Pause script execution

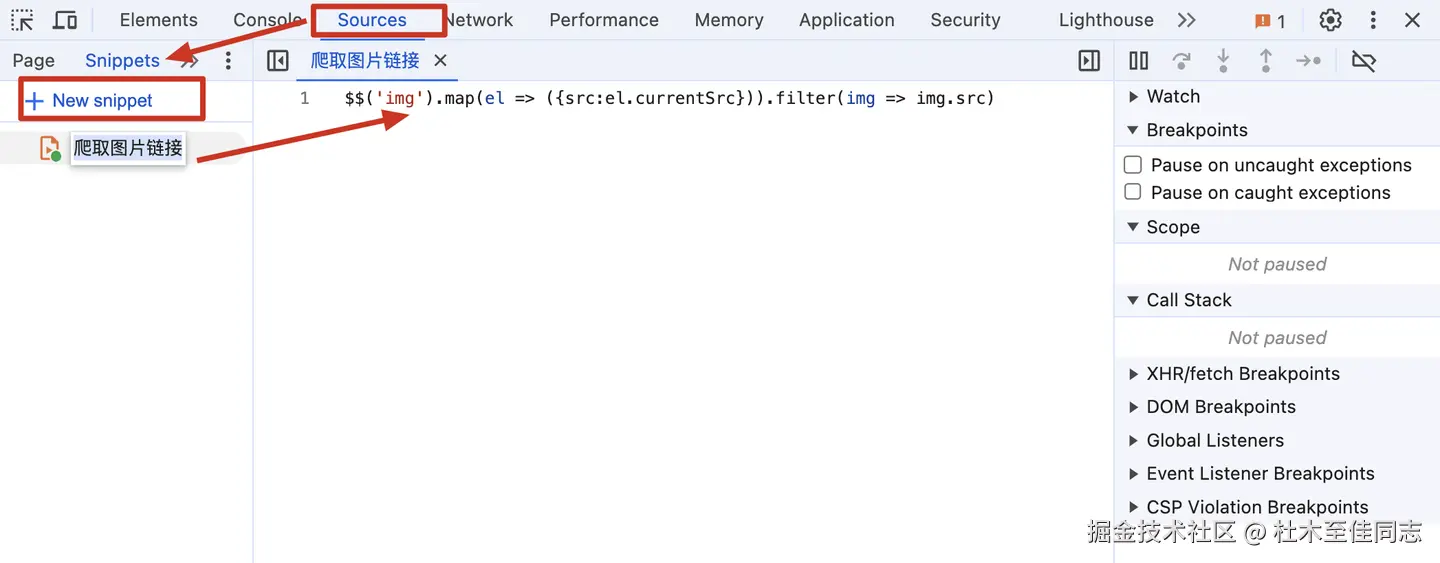click(1138, 61)
